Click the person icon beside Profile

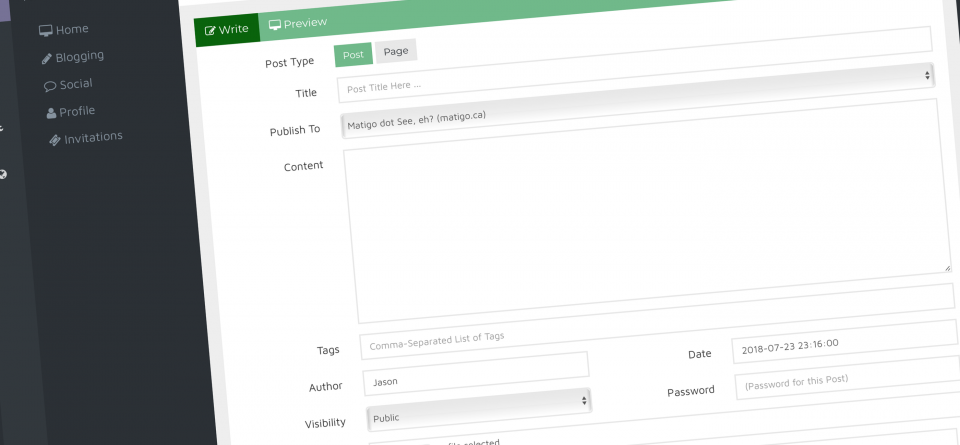pyautogui.click(x=52, y=113)
